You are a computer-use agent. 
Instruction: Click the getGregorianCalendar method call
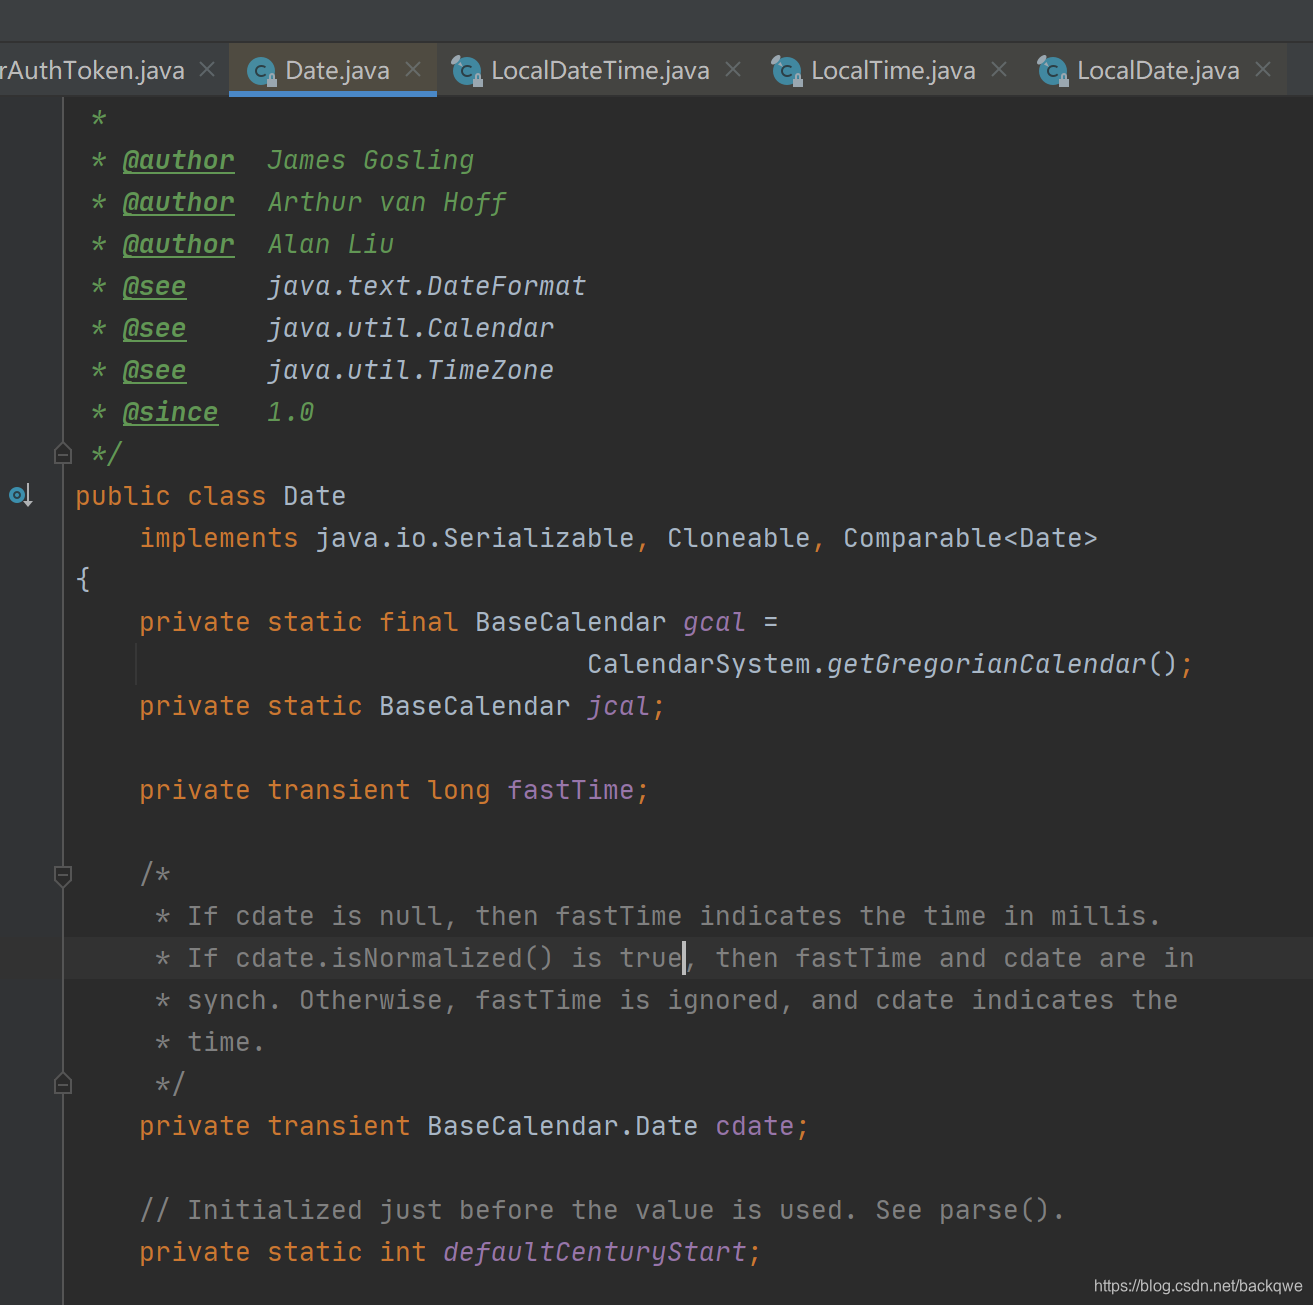coord(987,664)
